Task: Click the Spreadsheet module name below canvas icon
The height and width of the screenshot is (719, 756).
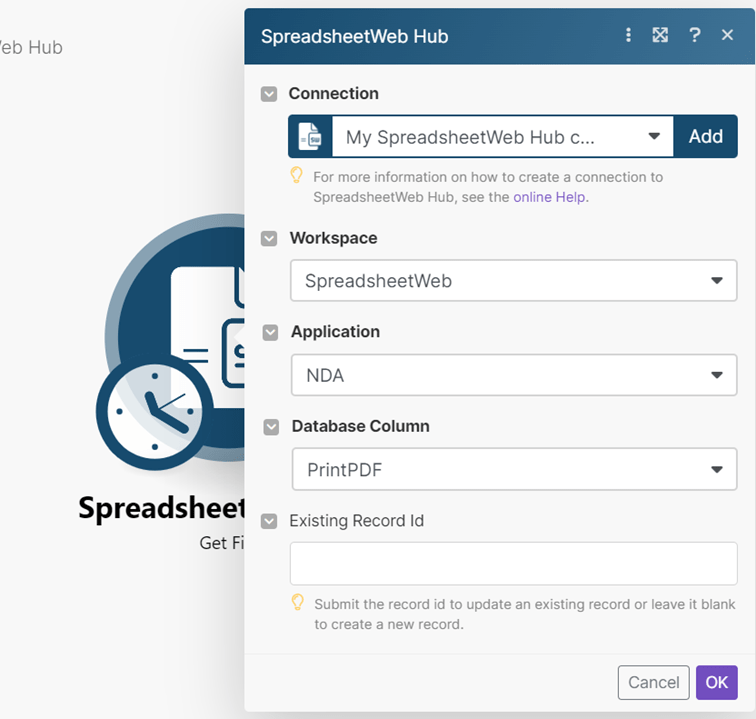Action: pyautogui.click(x=162, y=508)
